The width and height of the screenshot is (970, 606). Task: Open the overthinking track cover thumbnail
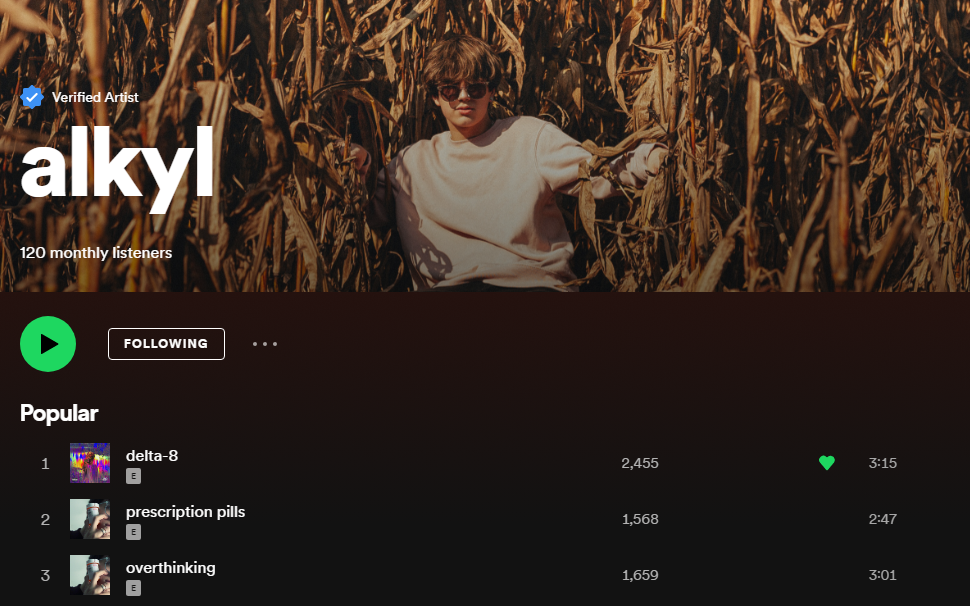[x=90, y=575]
